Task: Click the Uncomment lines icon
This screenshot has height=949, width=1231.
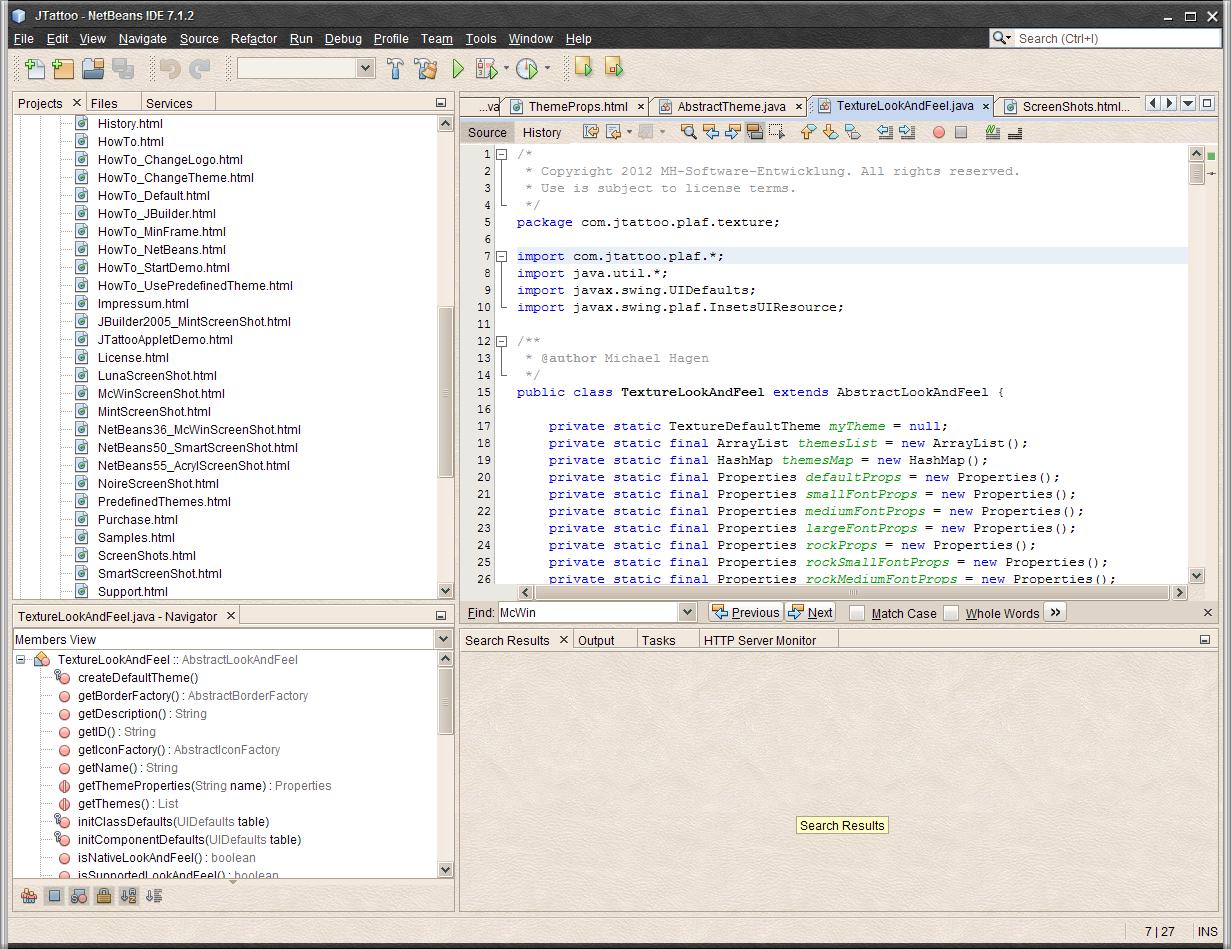Action: point(1015,132)
